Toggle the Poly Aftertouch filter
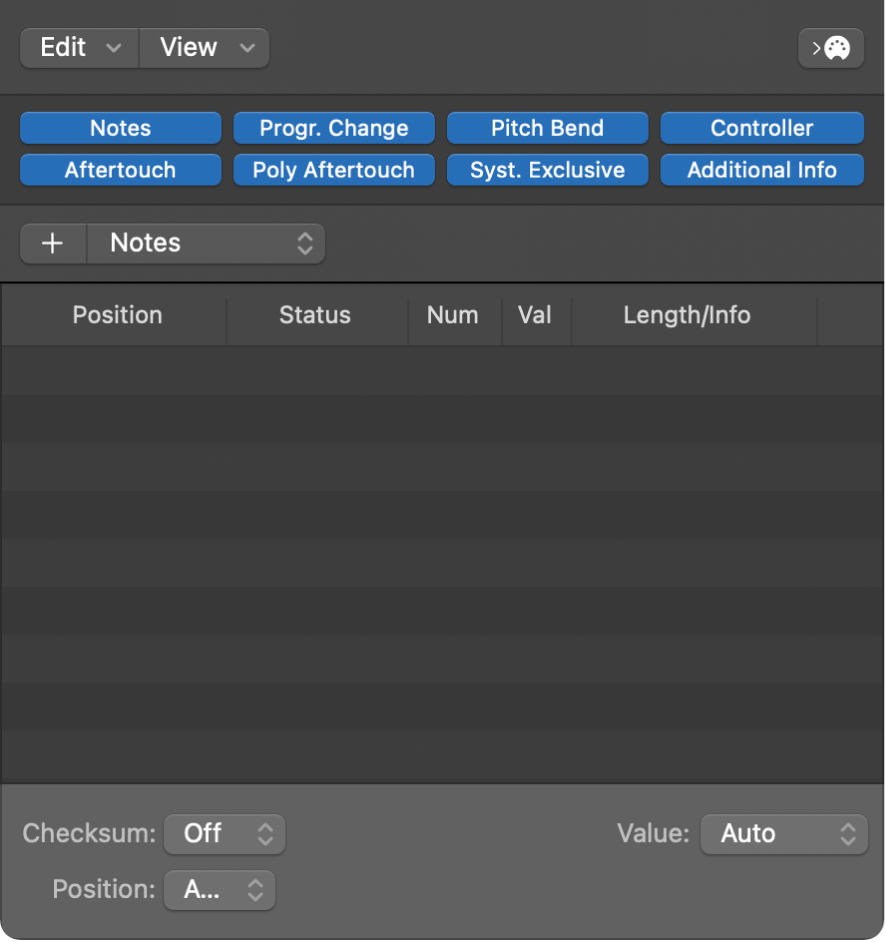Screen dimensions: 886x942 tap(334, 170)
